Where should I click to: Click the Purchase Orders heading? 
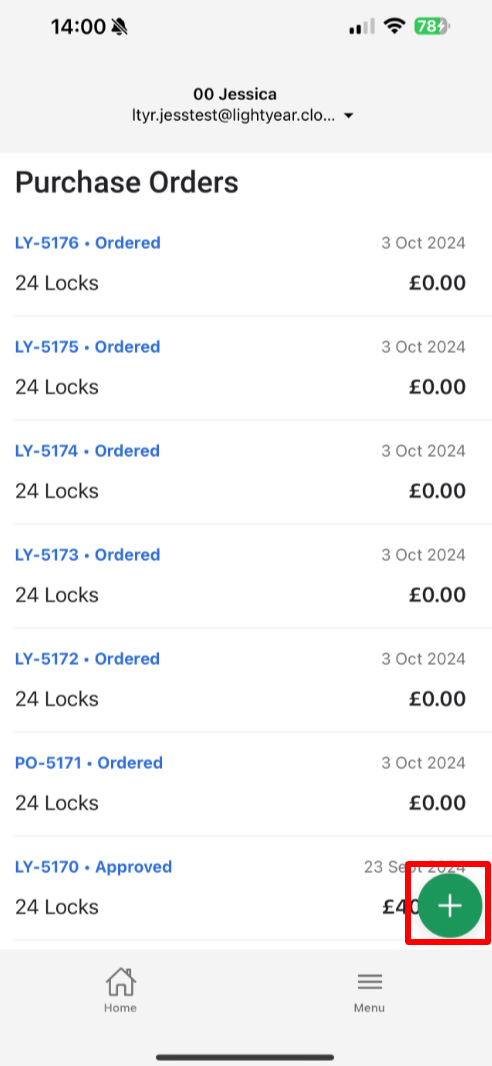127,183
